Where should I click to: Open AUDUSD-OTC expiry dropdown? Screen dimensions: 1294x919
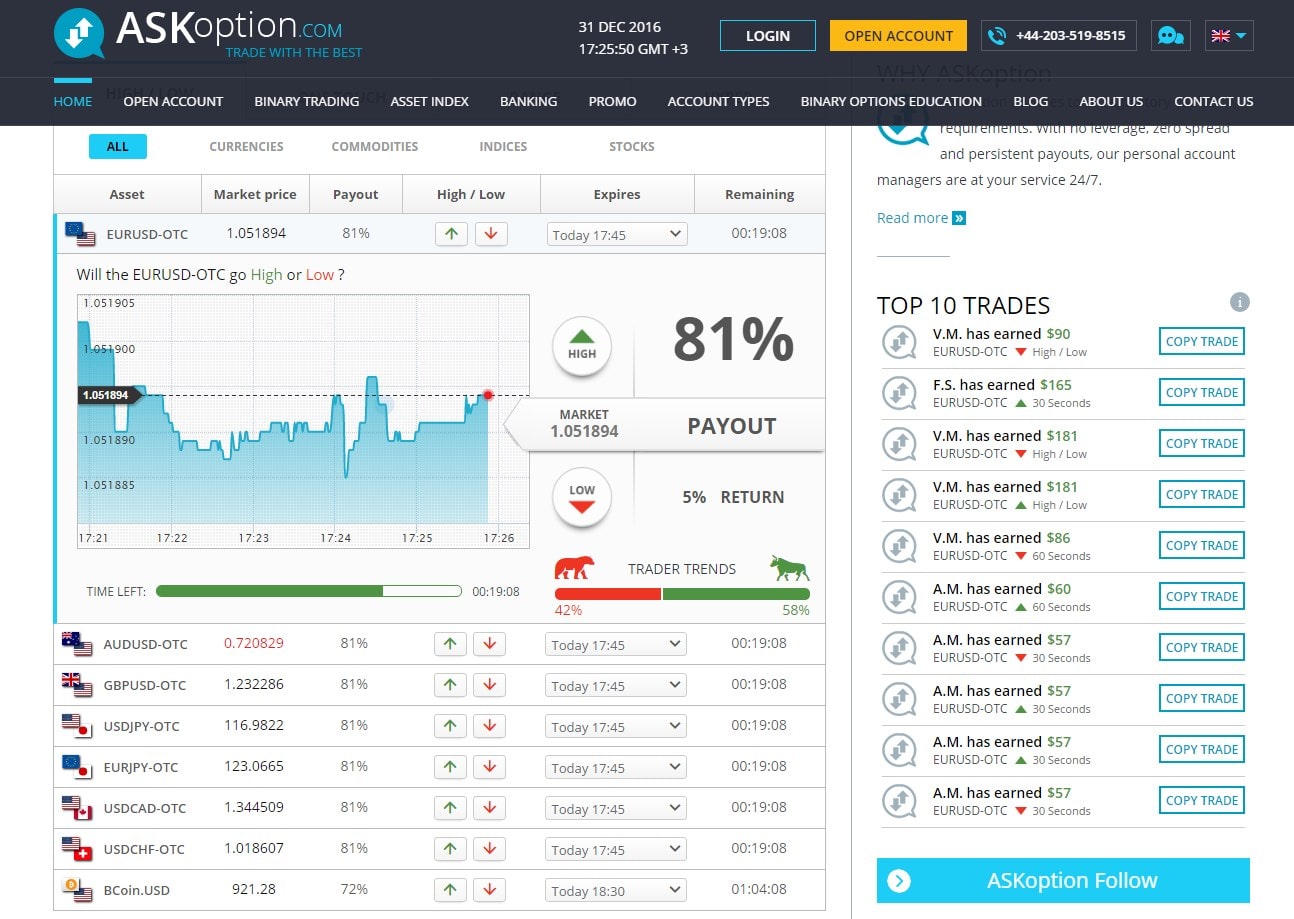coord(616,645)
